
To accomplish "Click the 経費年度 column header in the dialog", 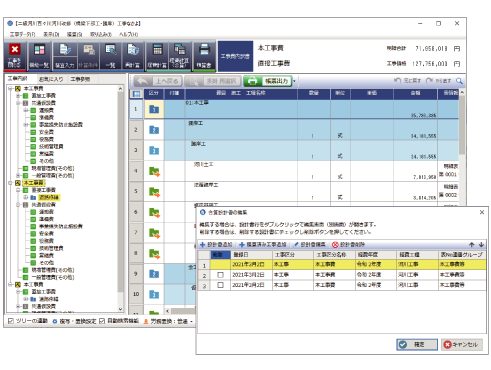I will [376, 255].
